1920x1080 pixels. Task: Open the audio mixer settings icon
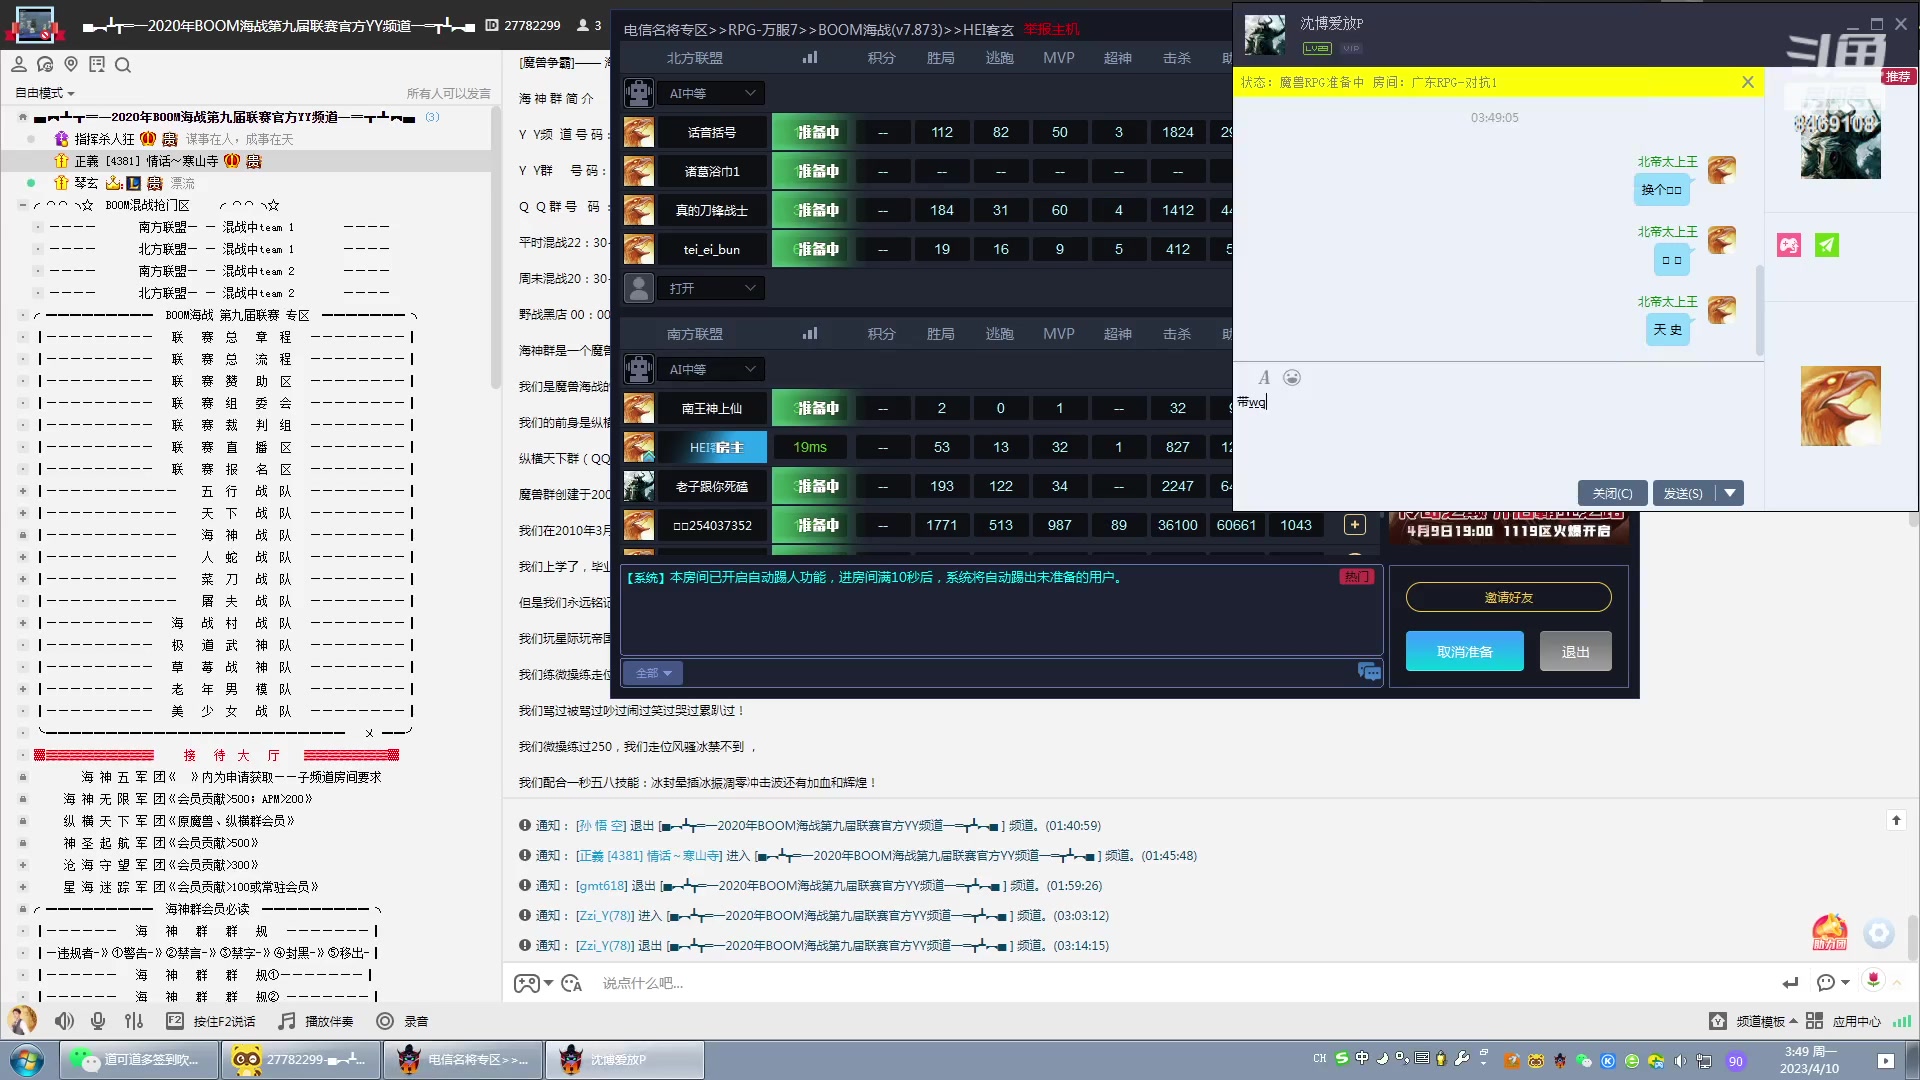(134, 1021)
